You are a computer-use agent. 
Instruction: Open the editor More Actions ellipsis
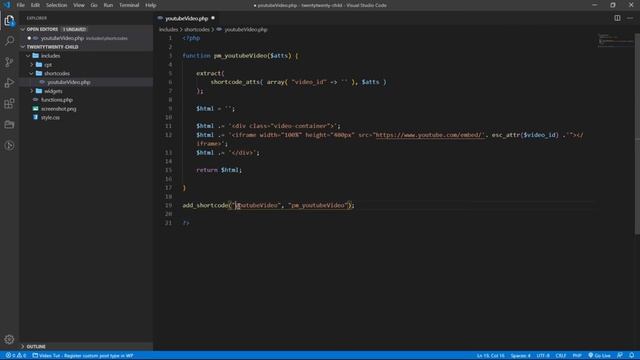tap(630, 18)
